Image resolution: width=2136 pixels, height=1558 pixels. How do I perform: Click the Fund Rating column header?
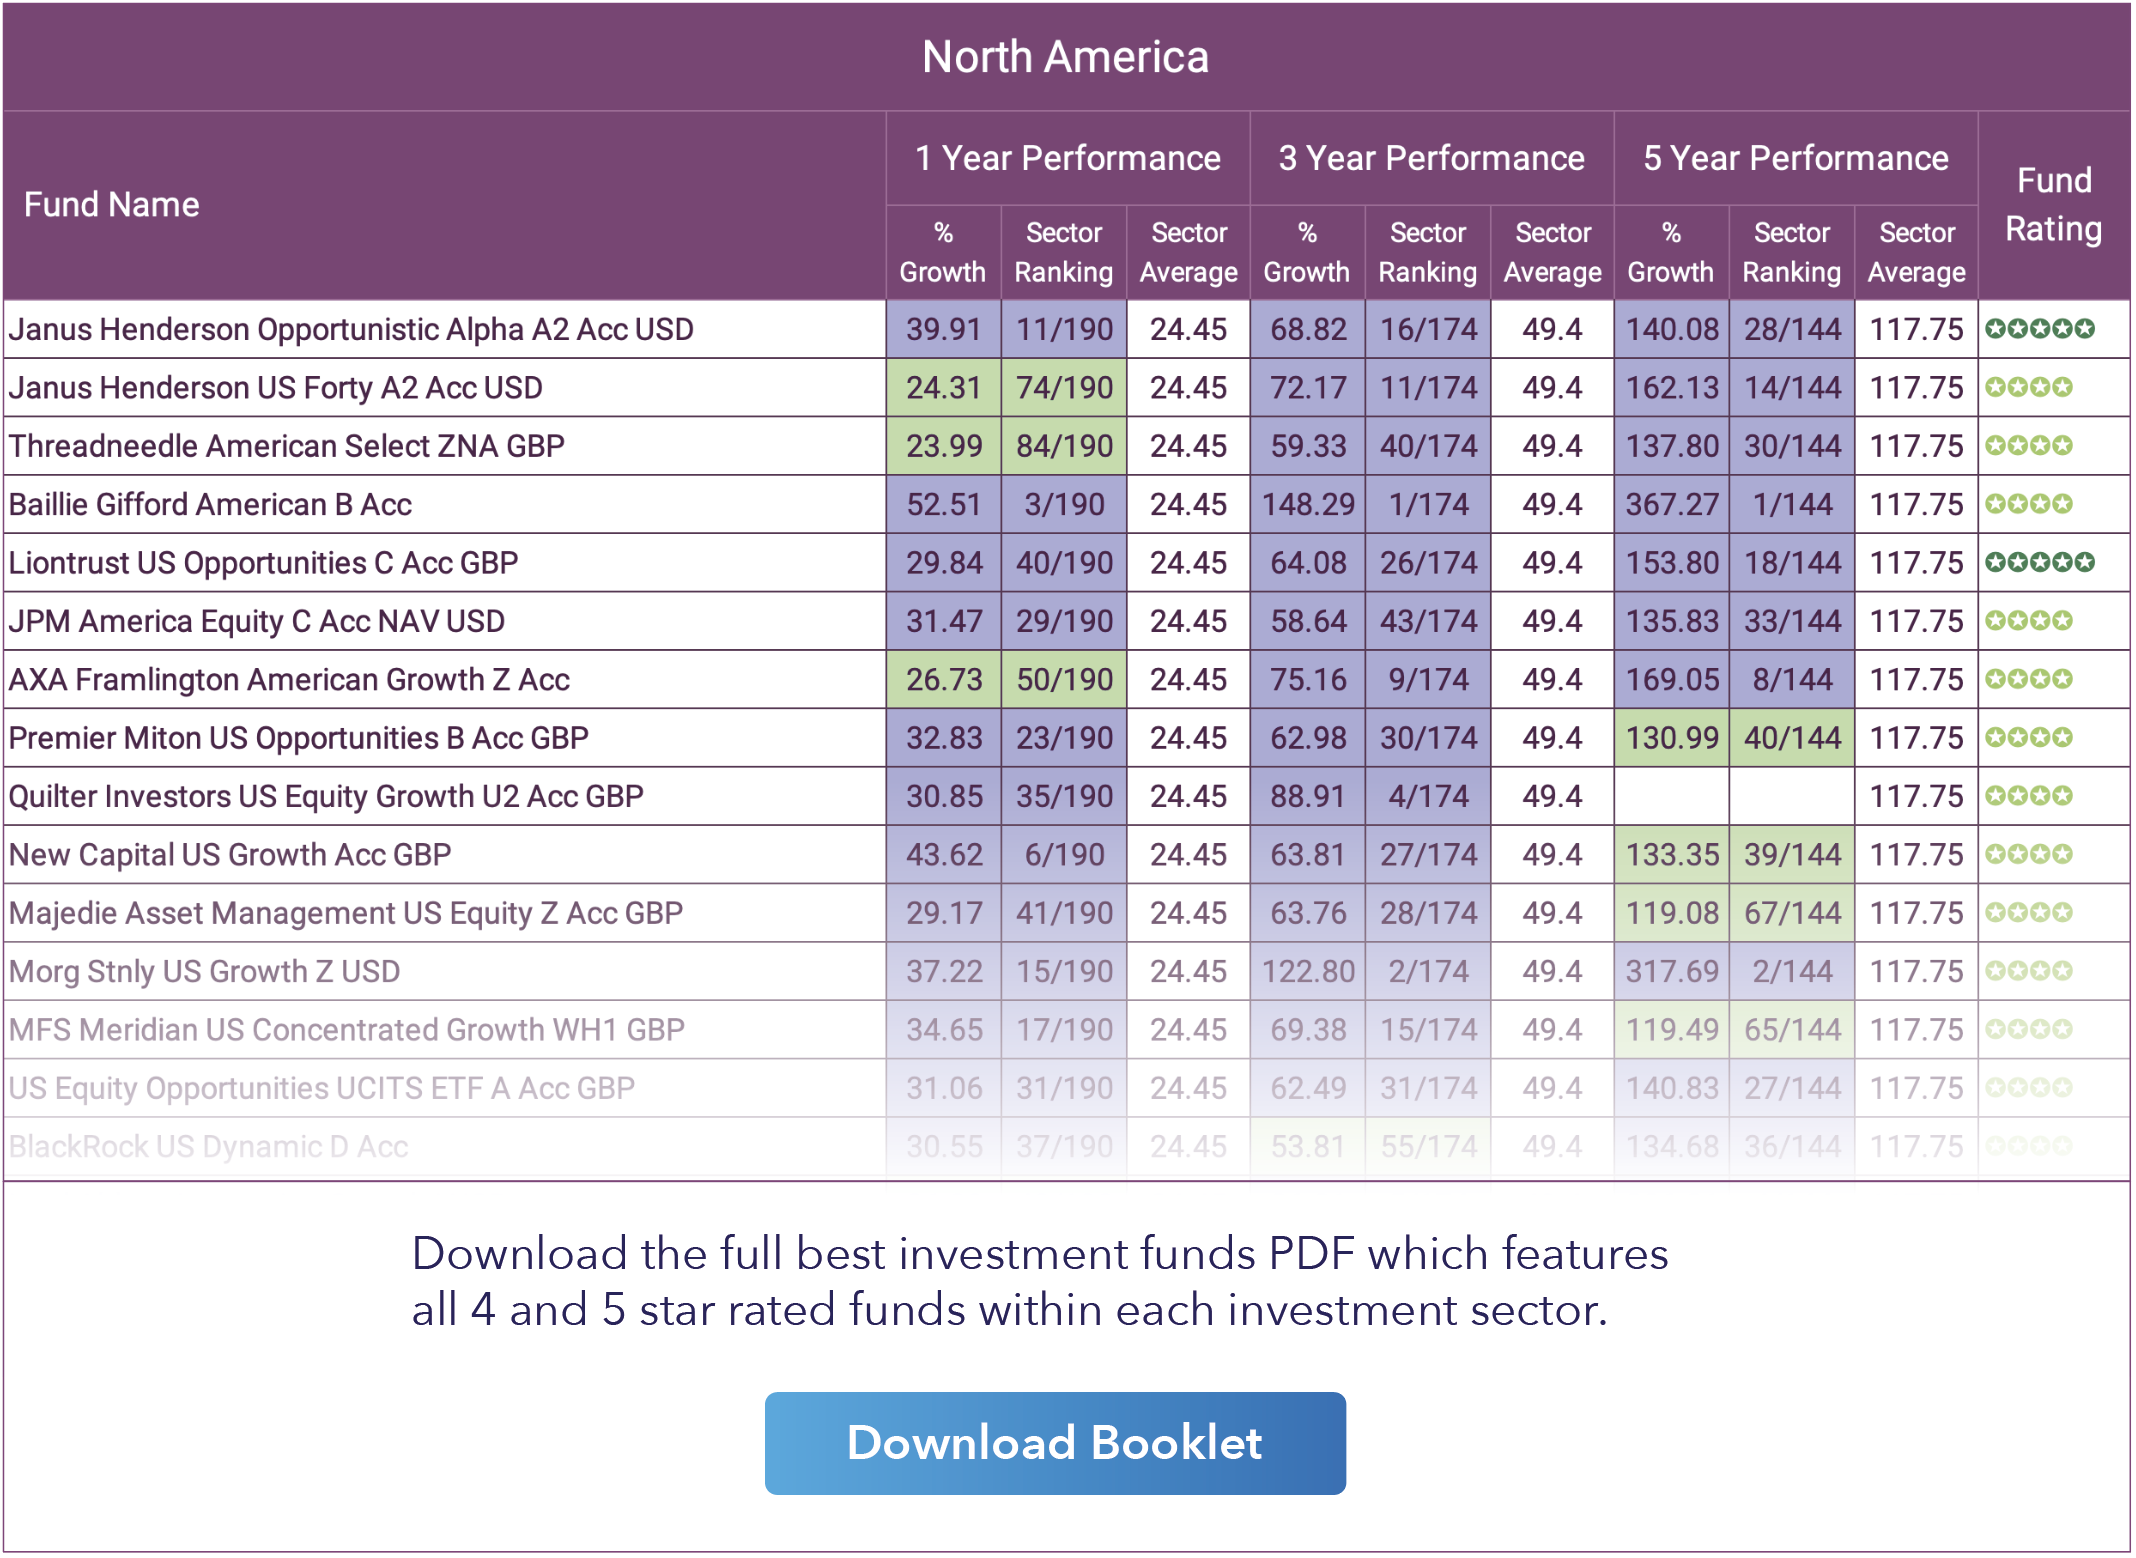[x=2053, y=205]
